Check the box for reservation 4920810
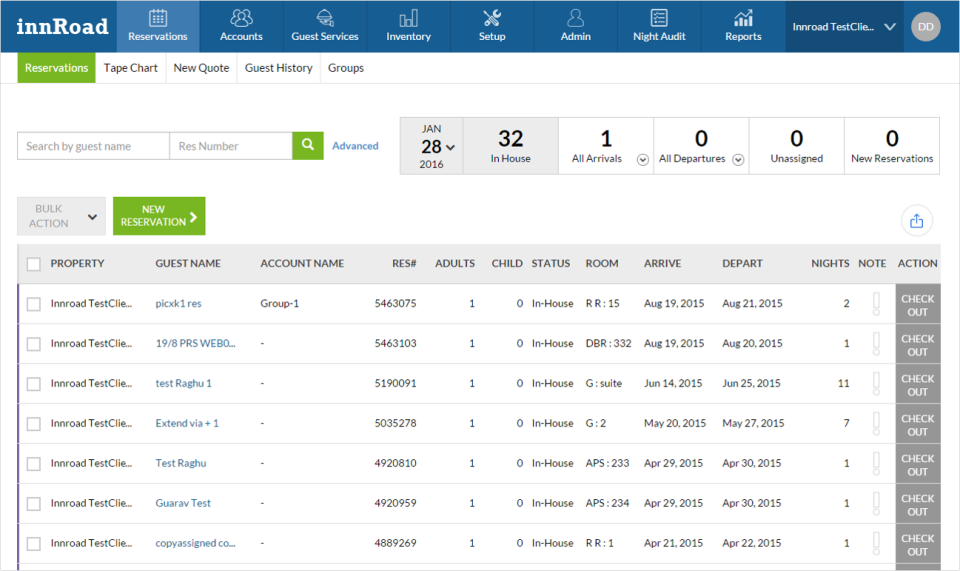 34,464
